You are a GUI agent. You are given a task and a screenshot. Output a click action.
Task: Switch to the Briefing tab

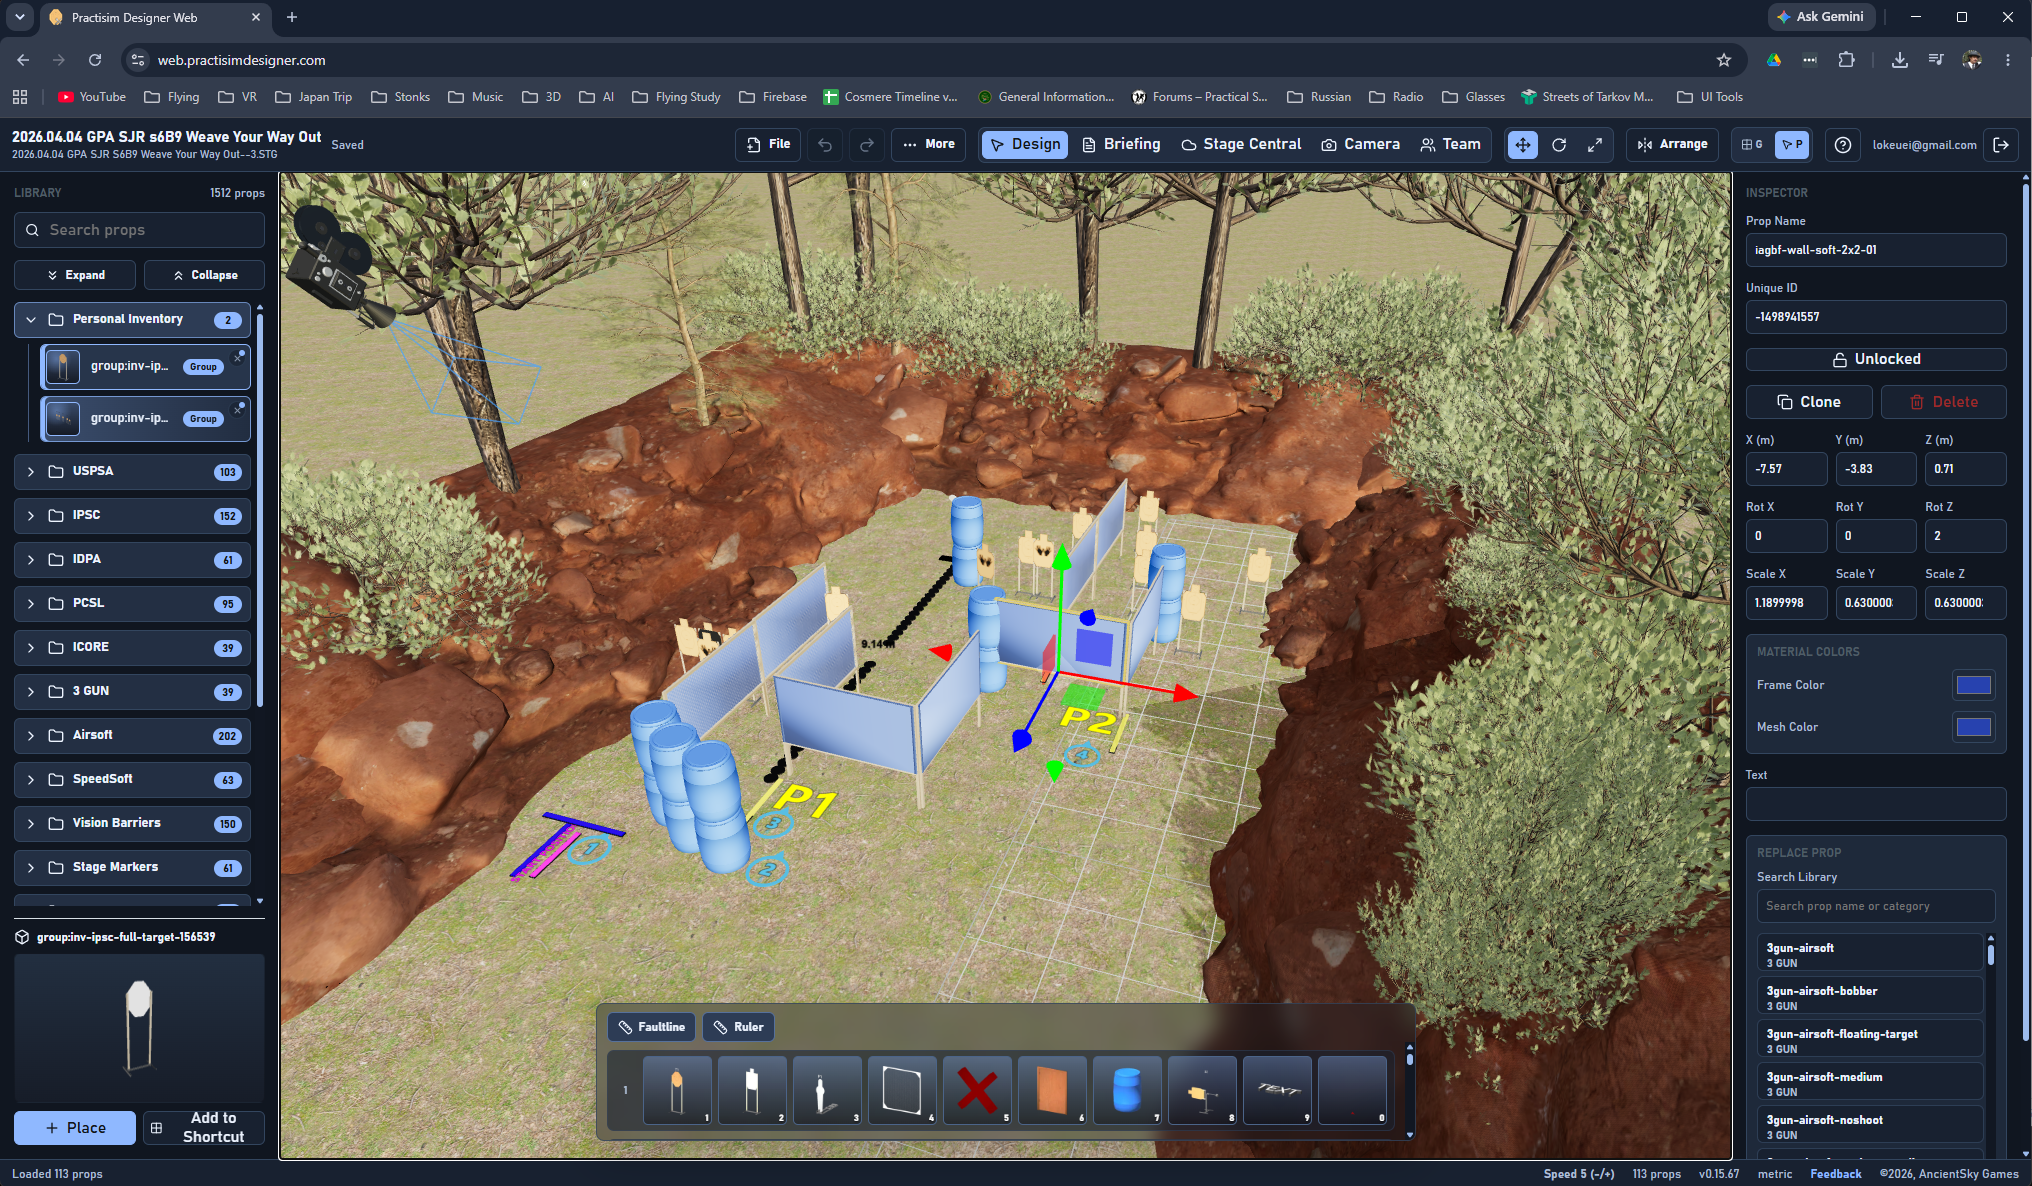tap(1121, 145)
